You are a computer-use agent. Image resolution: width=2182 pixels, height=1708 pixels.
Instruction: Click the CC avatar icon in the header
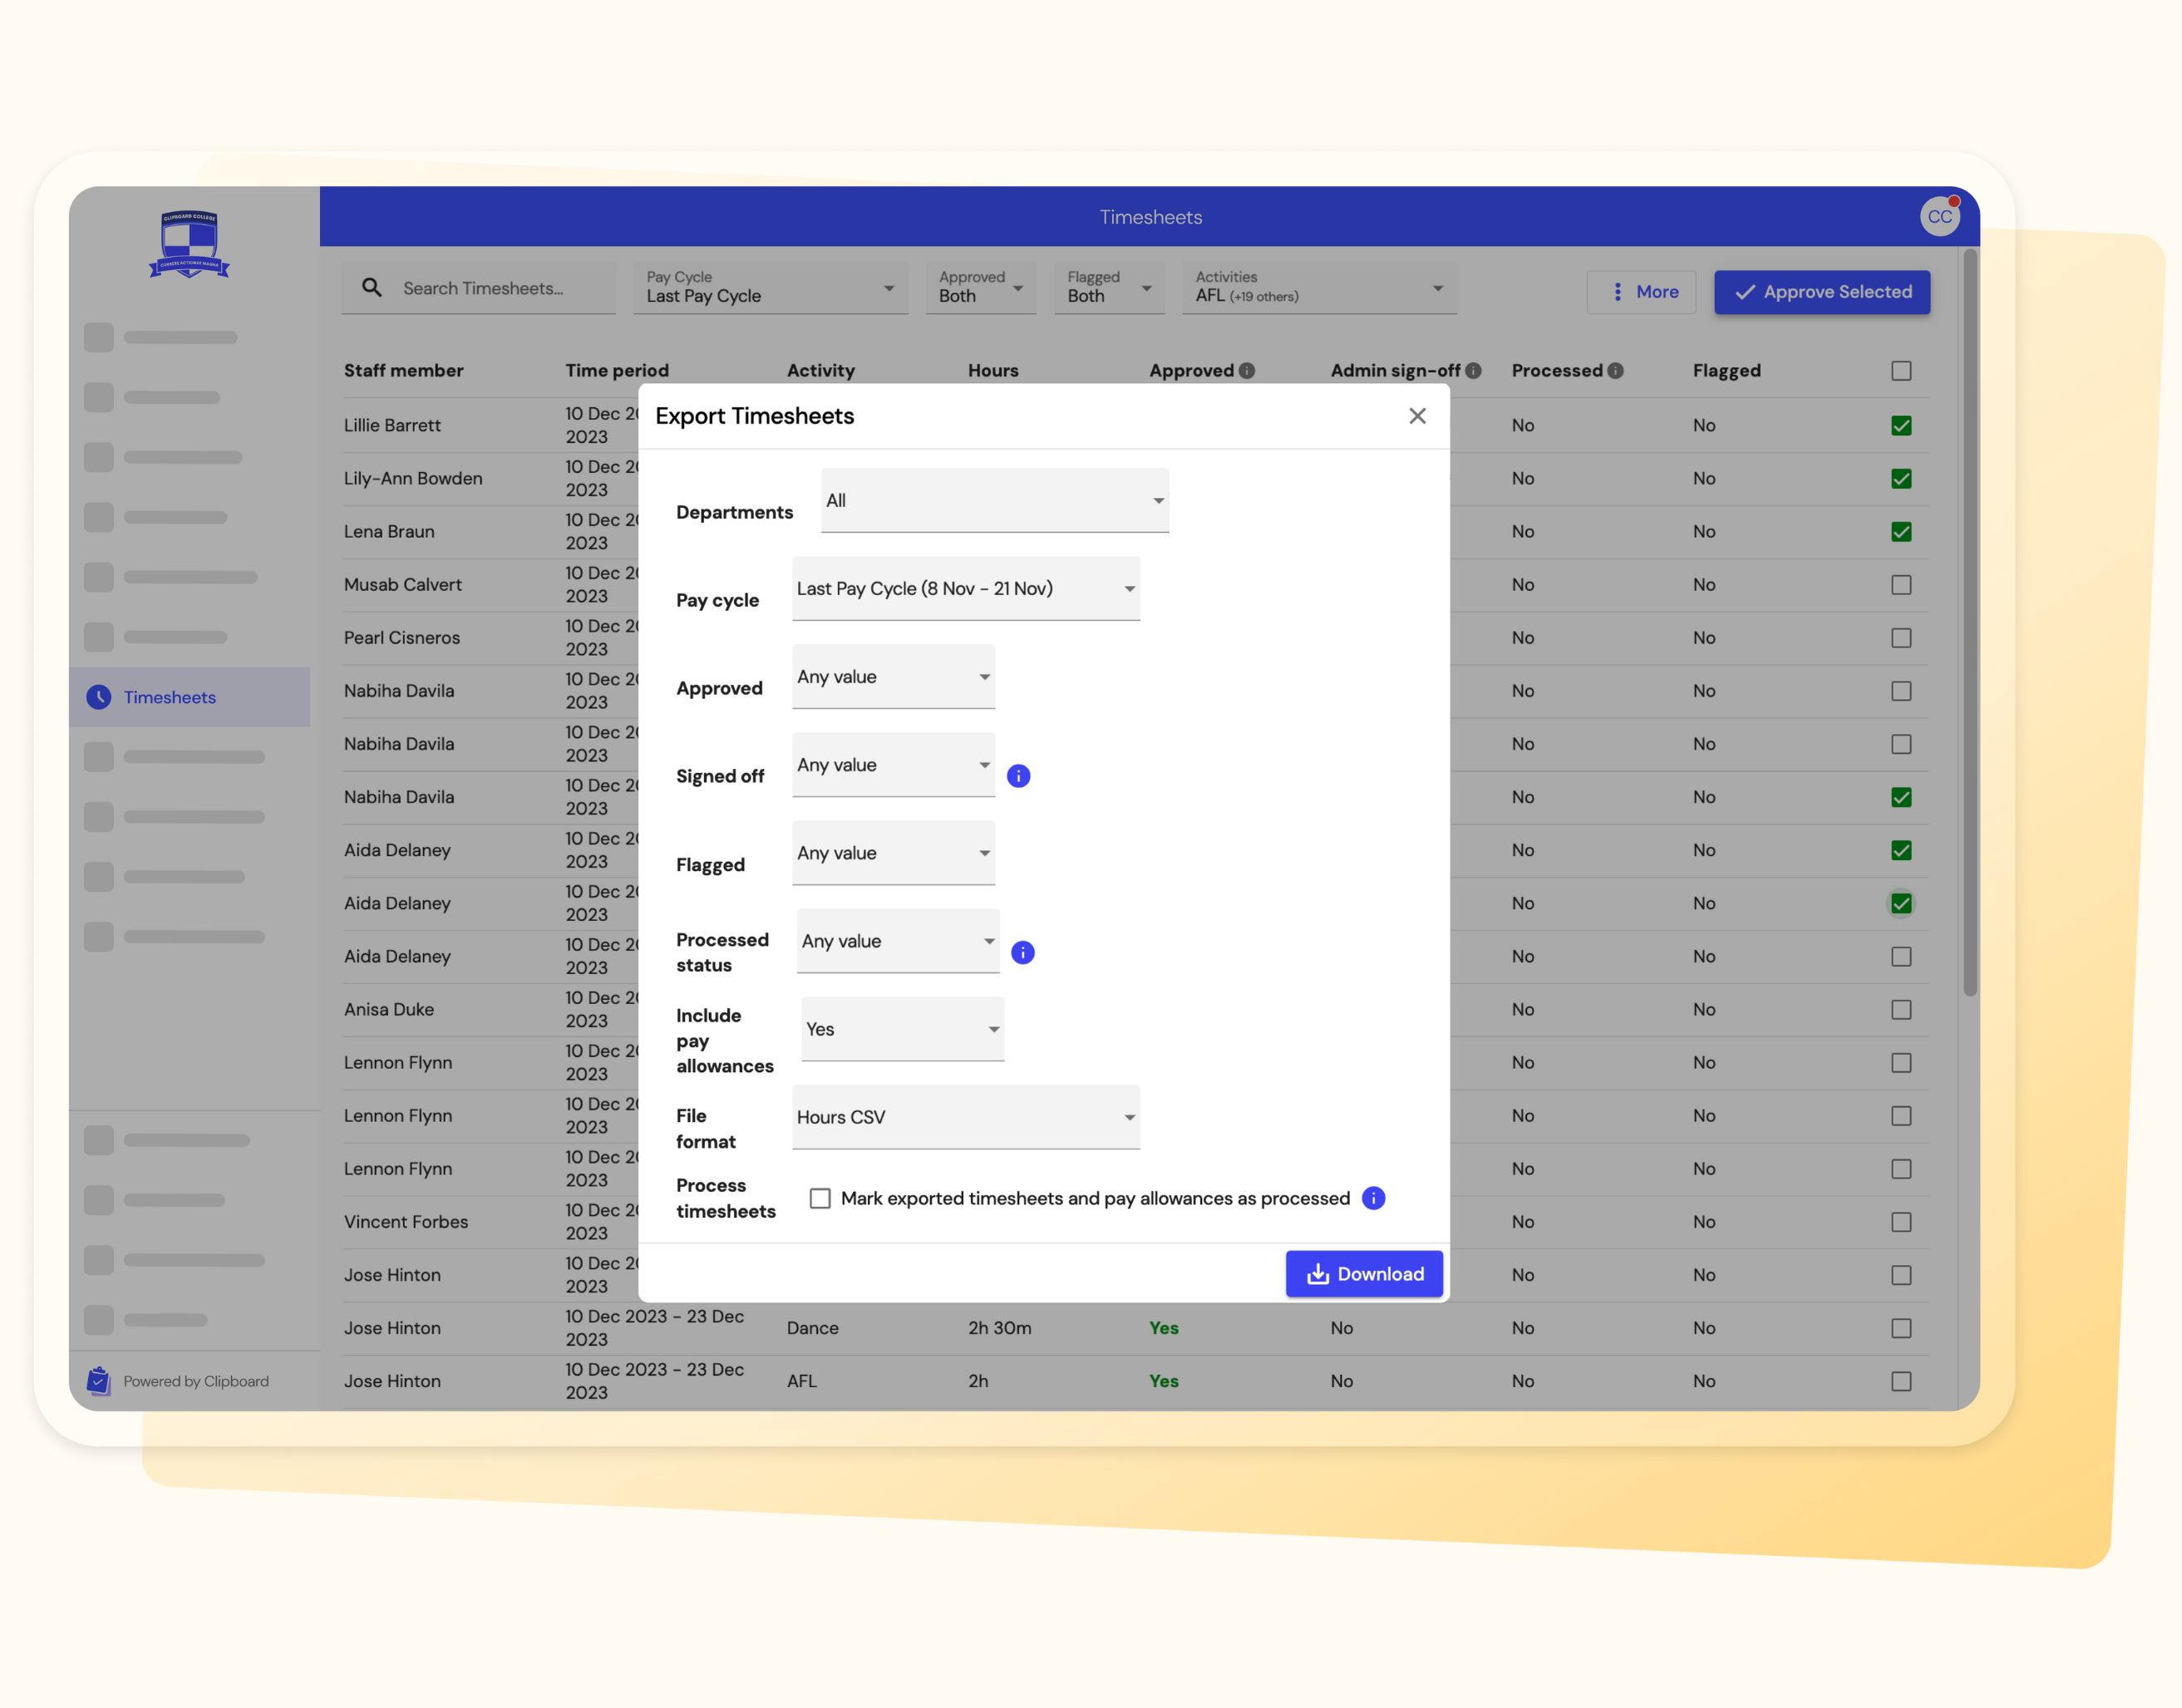tap(1940, 216)
